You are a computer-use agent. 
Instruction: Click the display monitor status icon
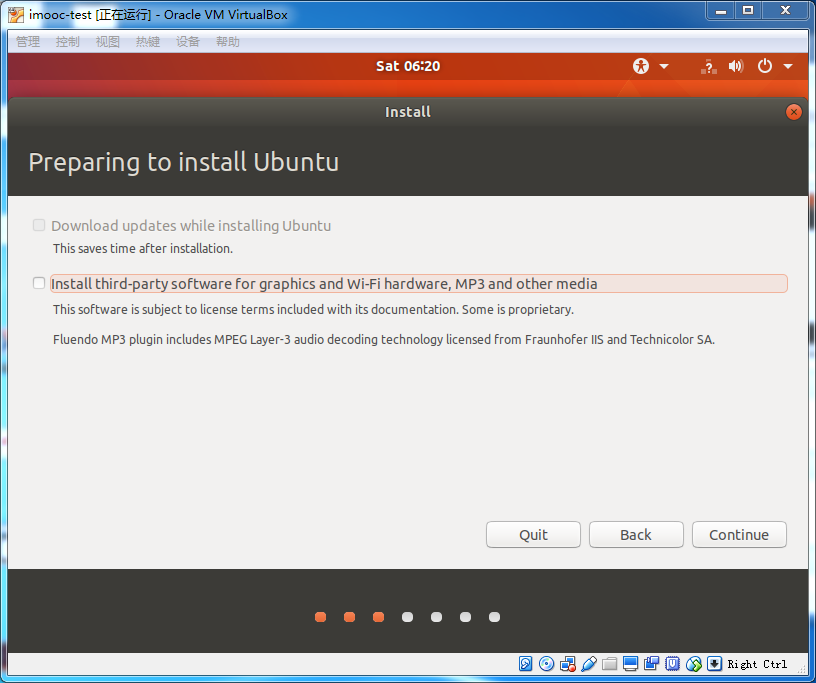click(x=630, y=664)
